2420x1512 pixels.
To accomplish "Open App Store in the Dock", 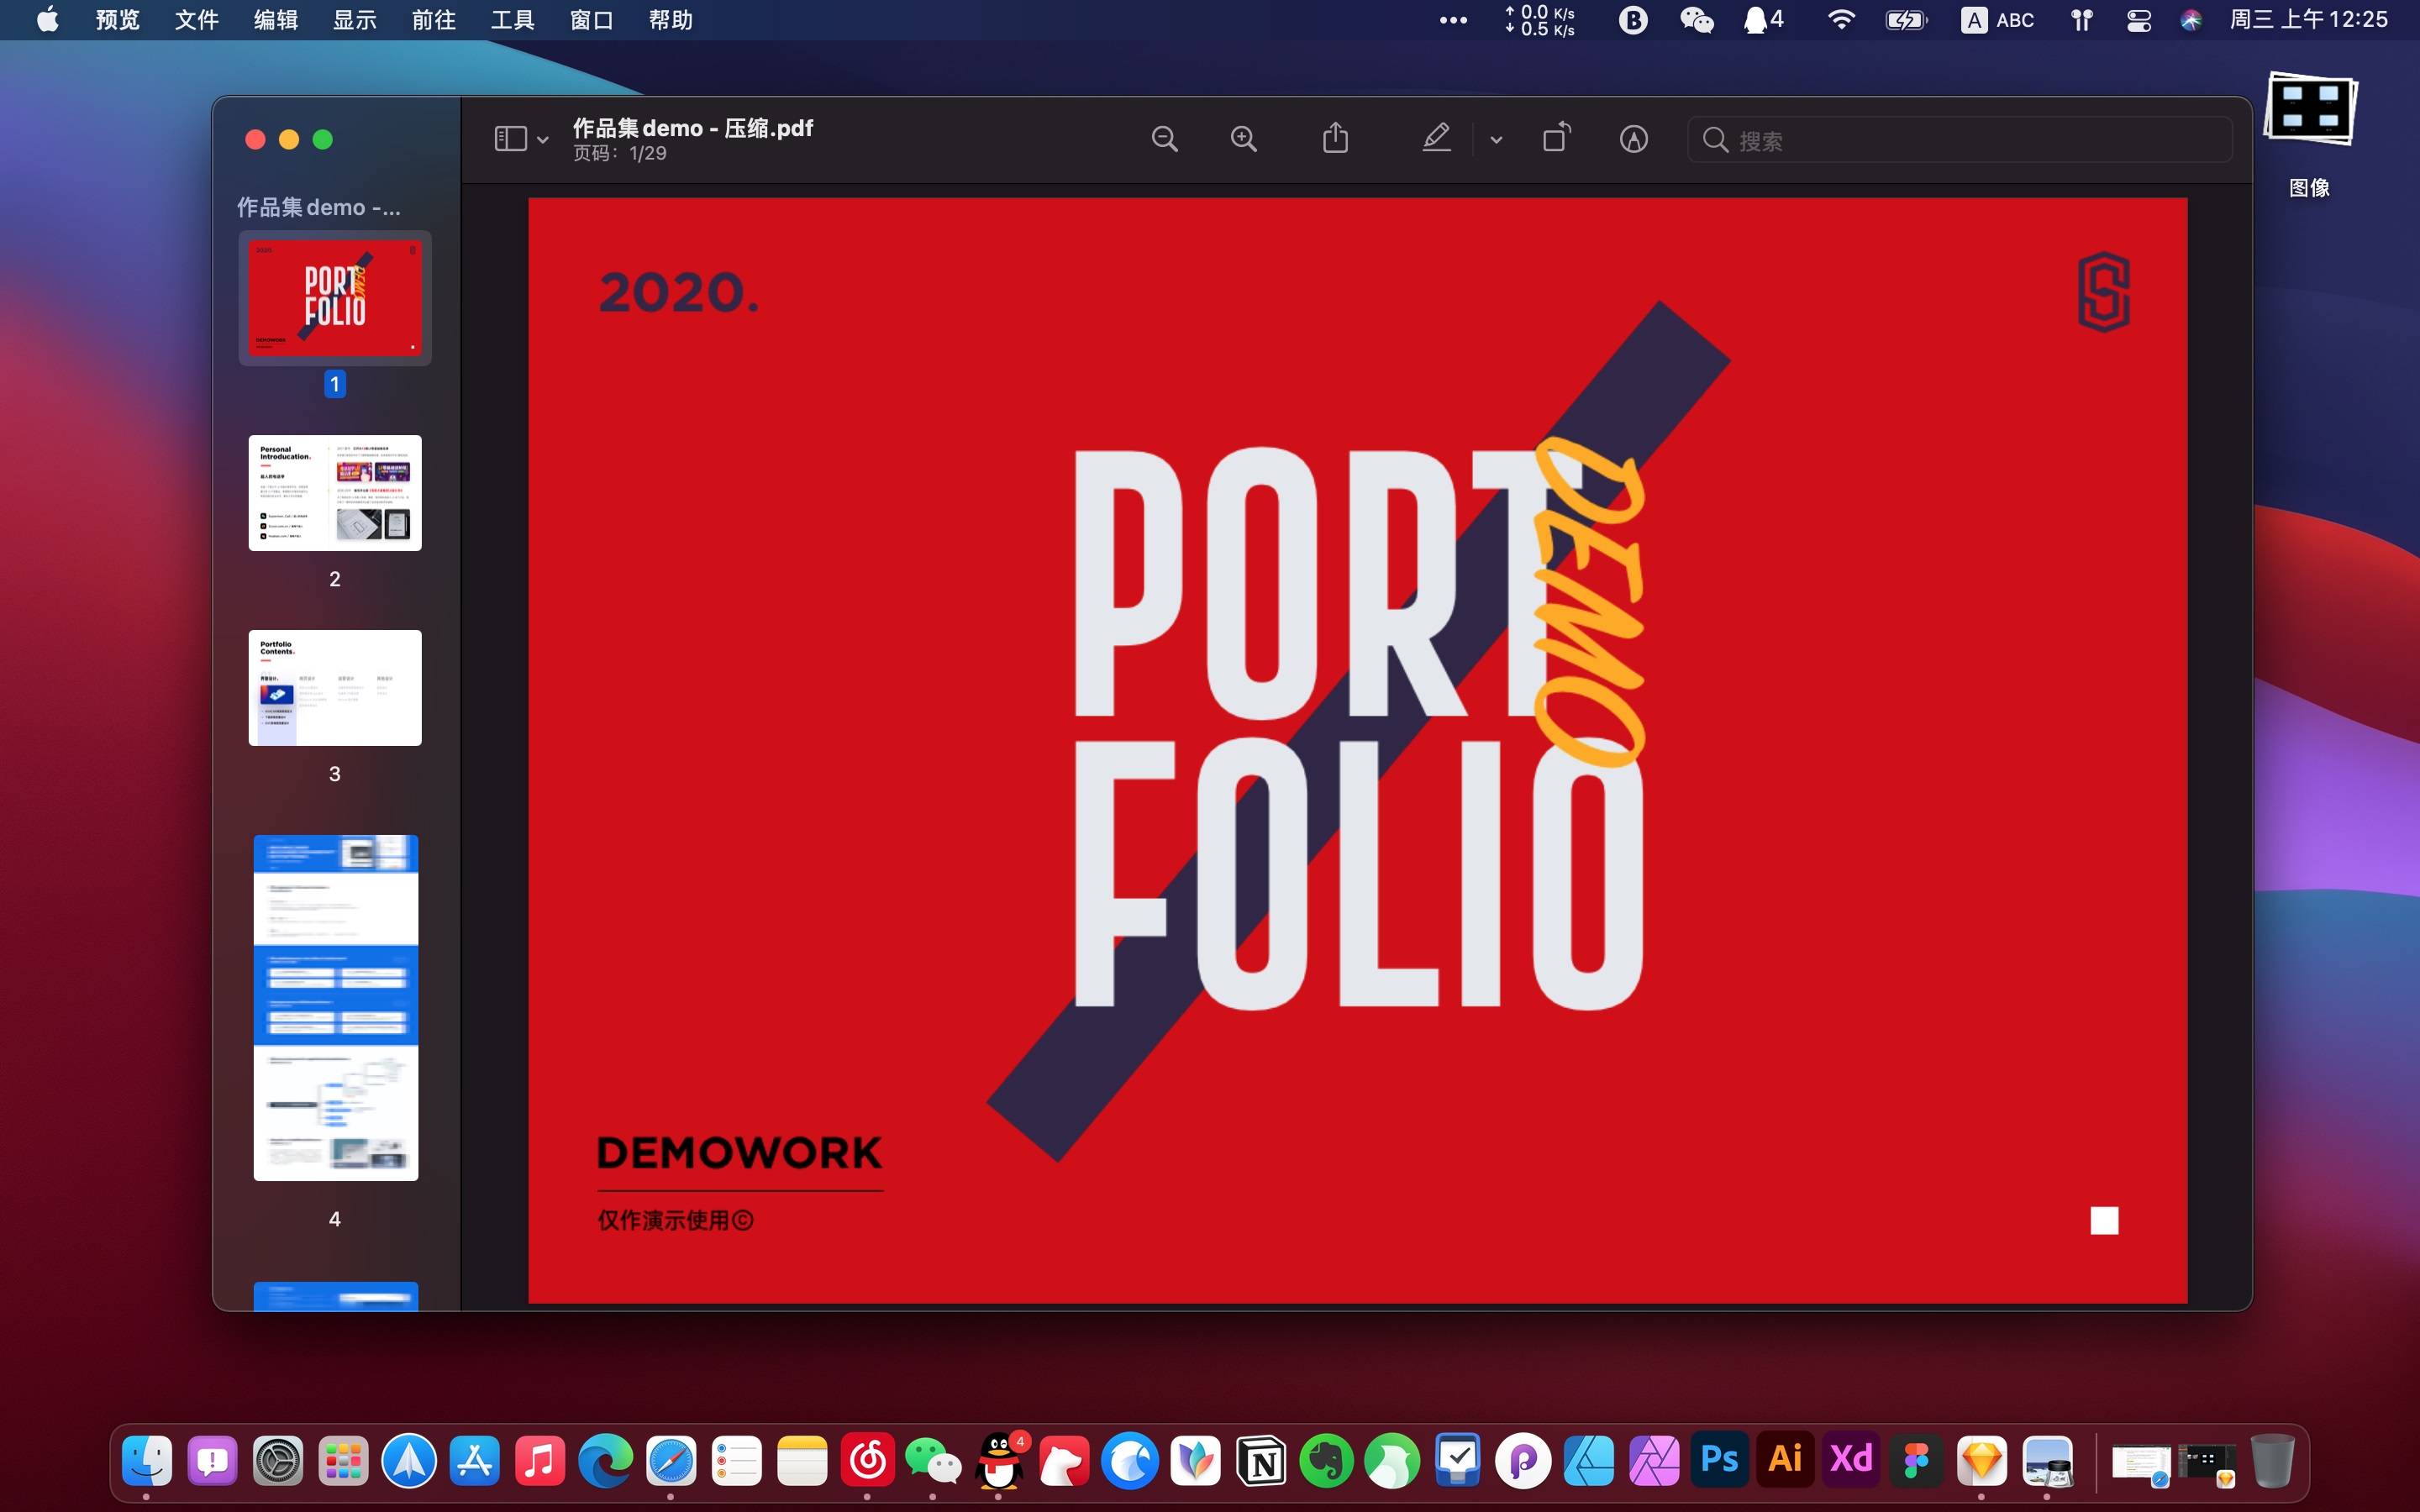I will pyautogui.click(x=474, y=1461).
